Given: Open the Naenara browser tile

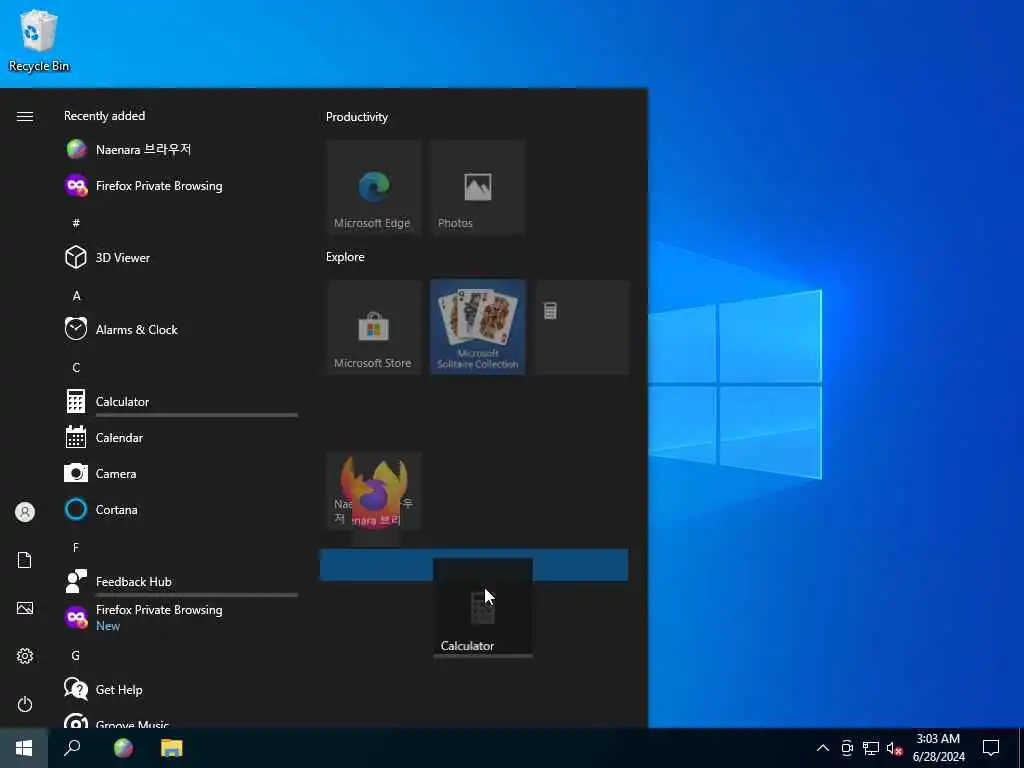Looking at the screenshot, I should point(374,491).
